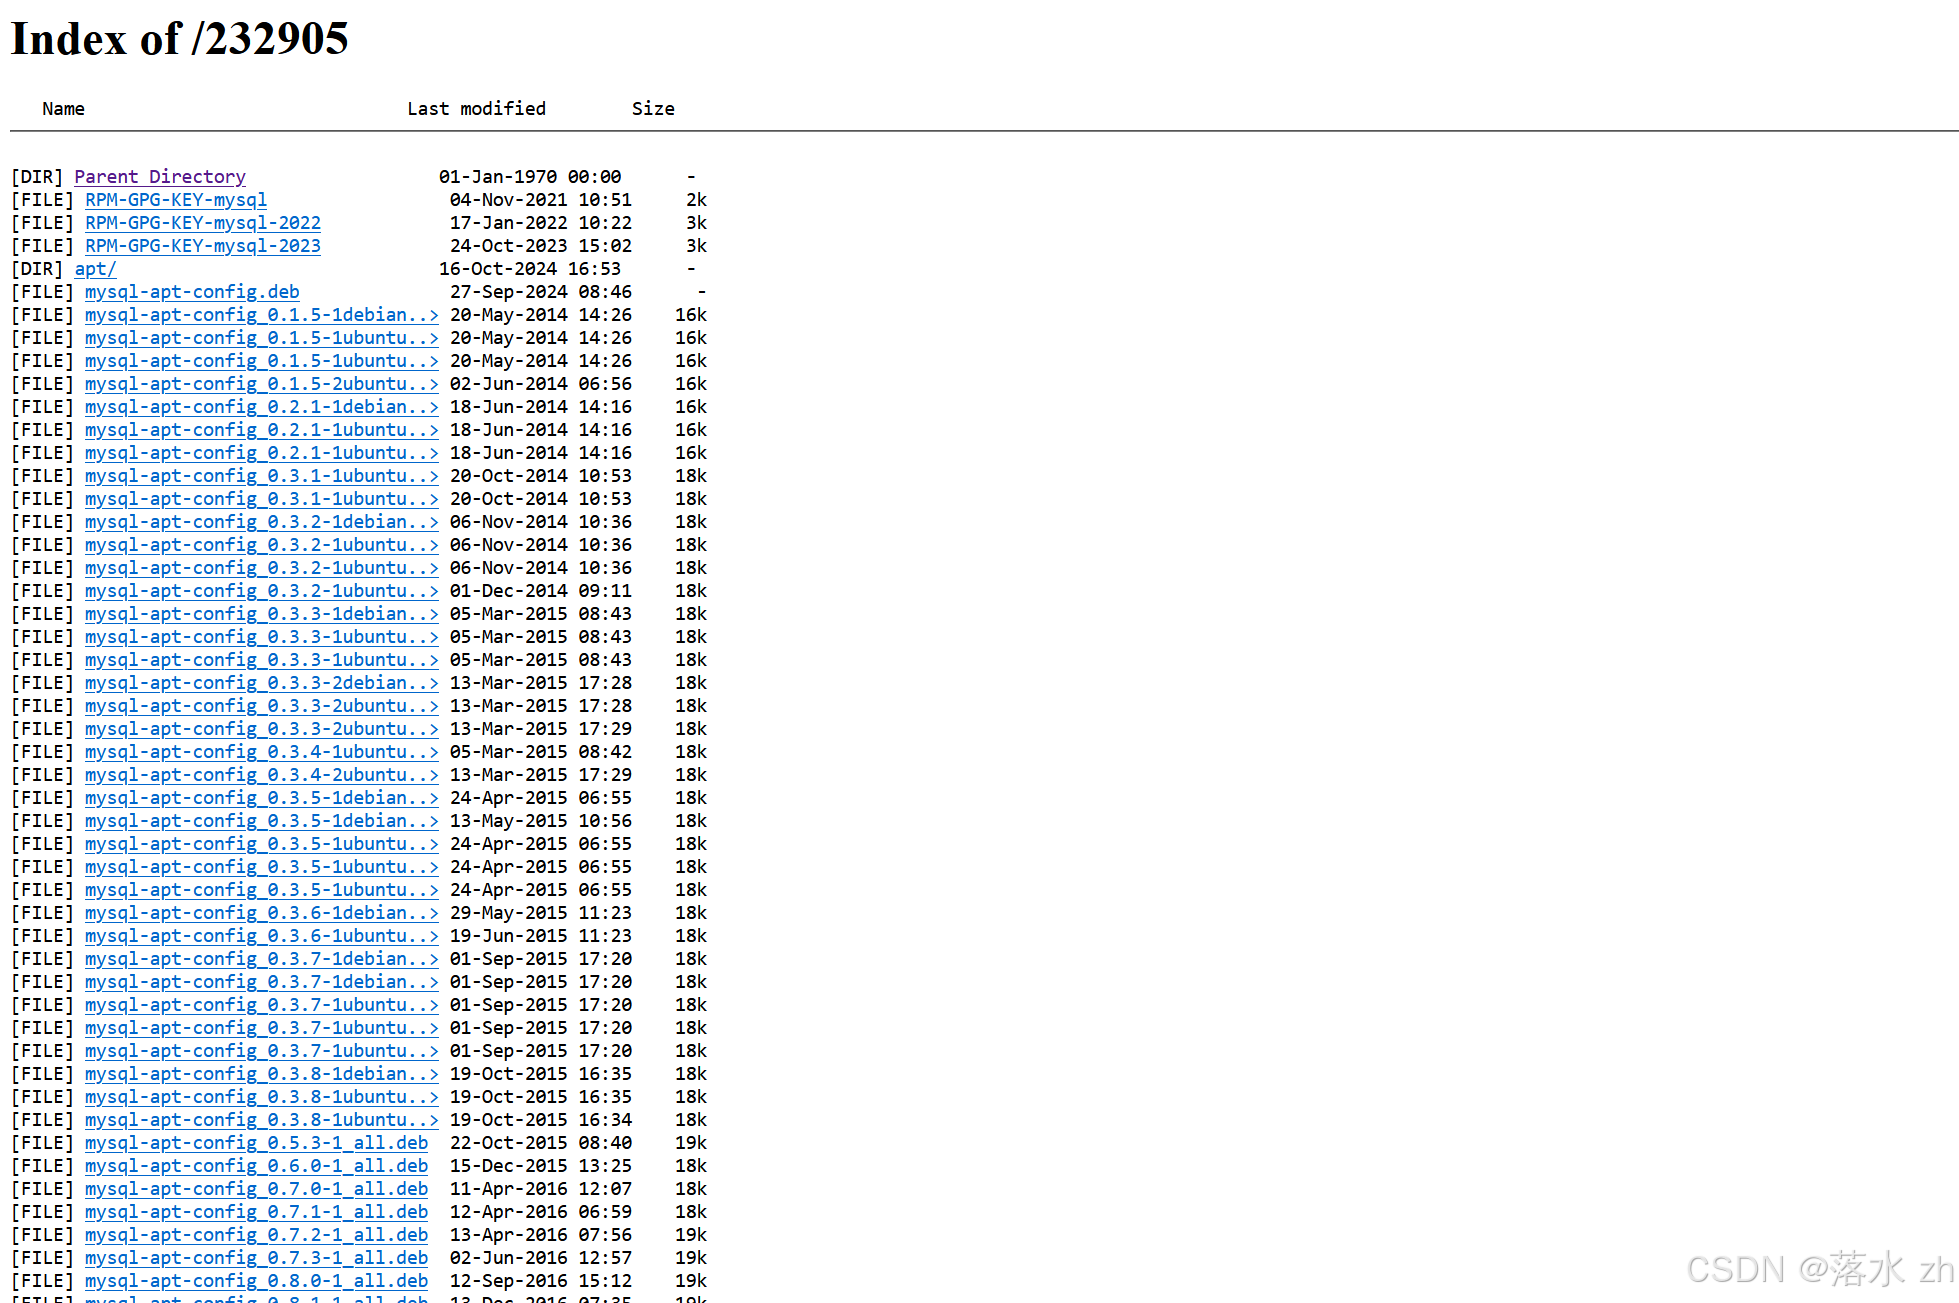
Task: Download mysql-apt-config.deb file
Action: point(192,292)
